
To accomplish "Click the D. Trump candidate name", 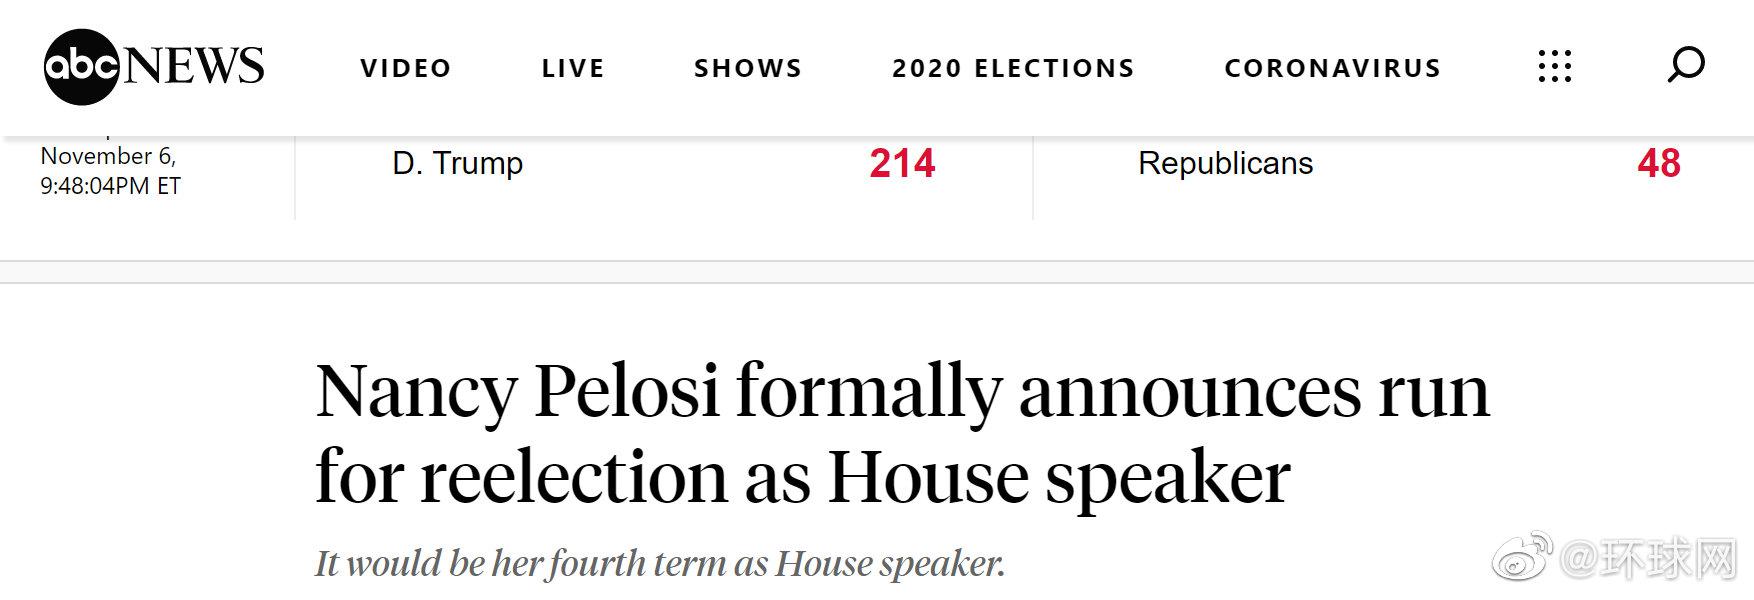I will click(x=457, y=163).
